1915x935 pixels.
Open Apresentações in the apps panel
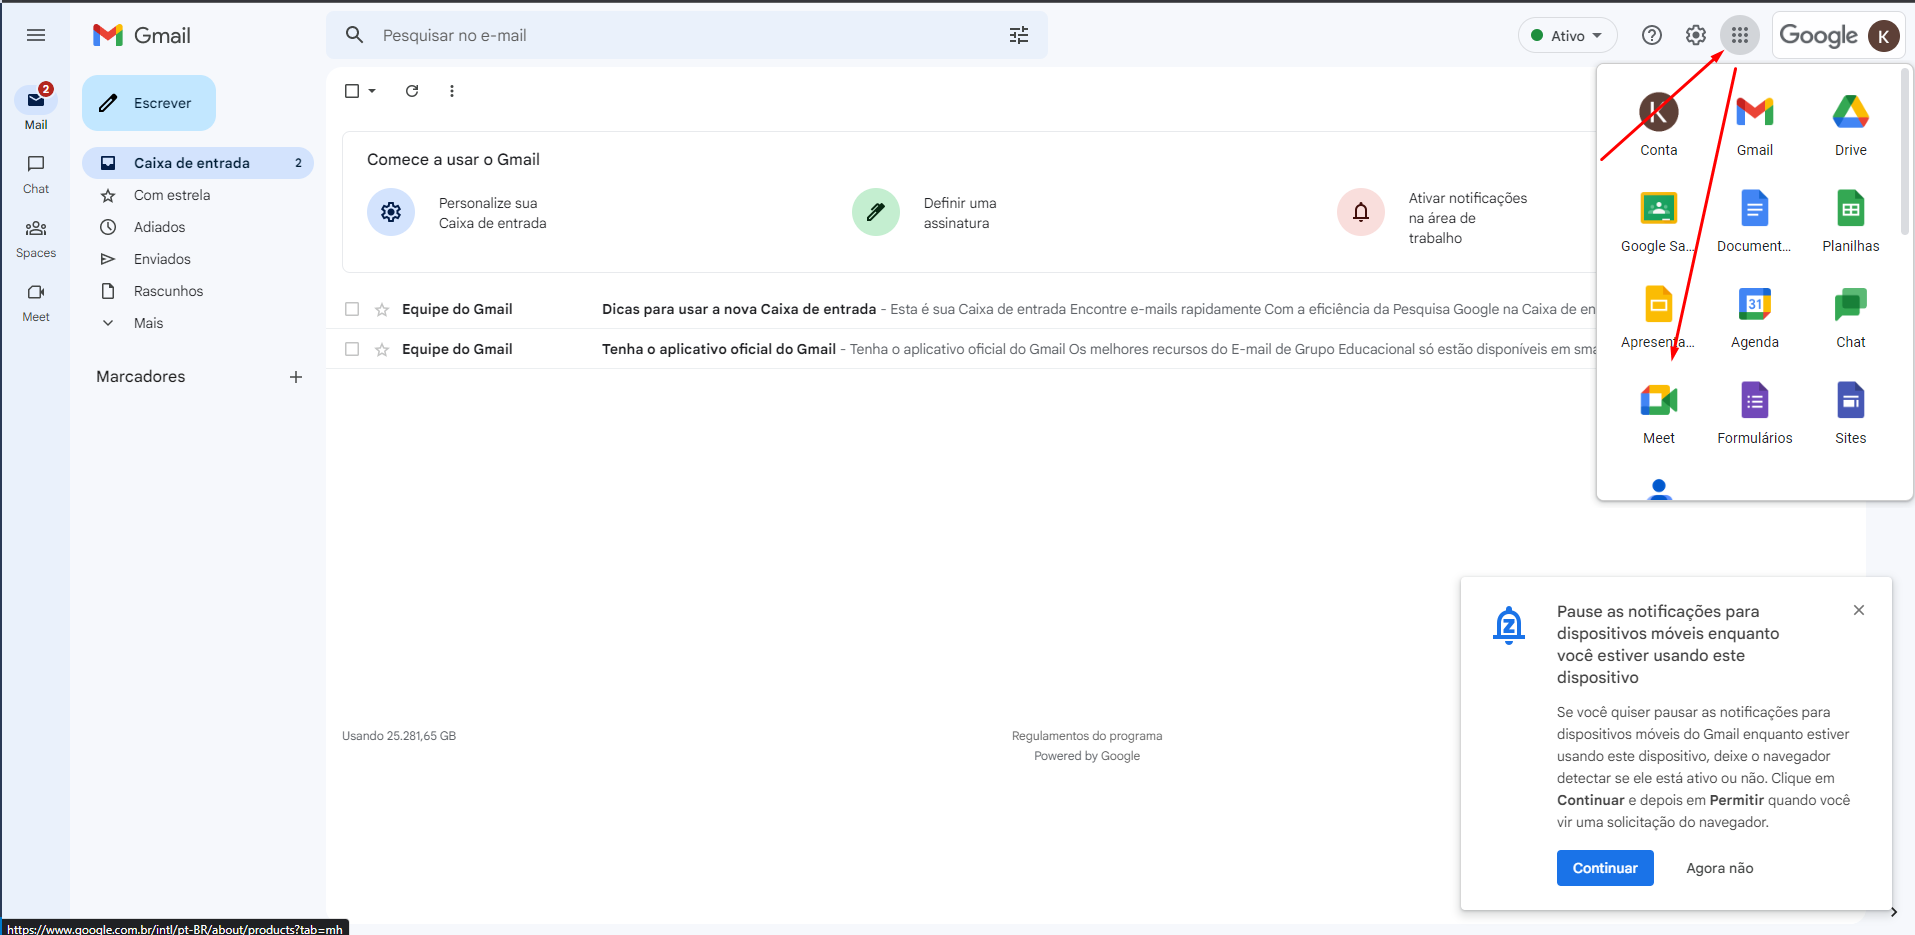coord(1659,315)
